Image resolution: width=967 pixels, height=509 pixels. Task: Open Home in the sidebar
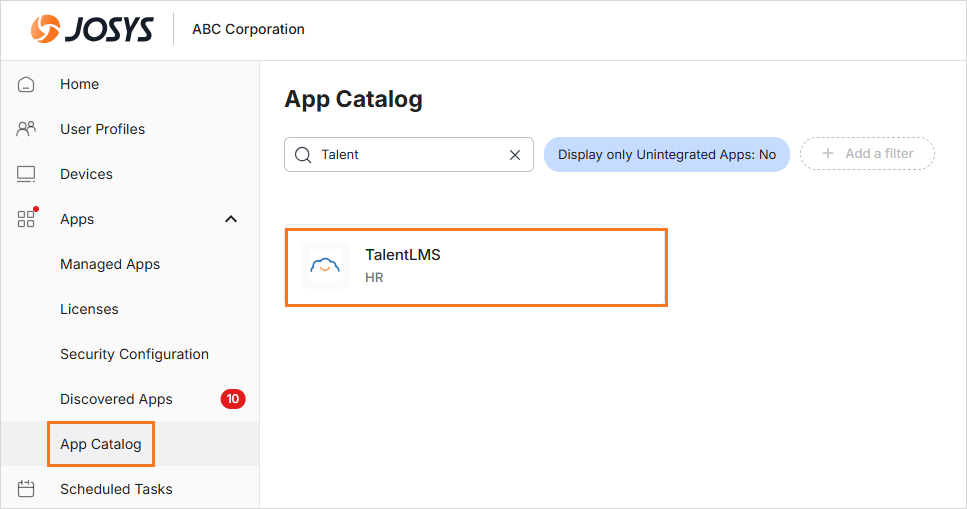coord(80,85)
